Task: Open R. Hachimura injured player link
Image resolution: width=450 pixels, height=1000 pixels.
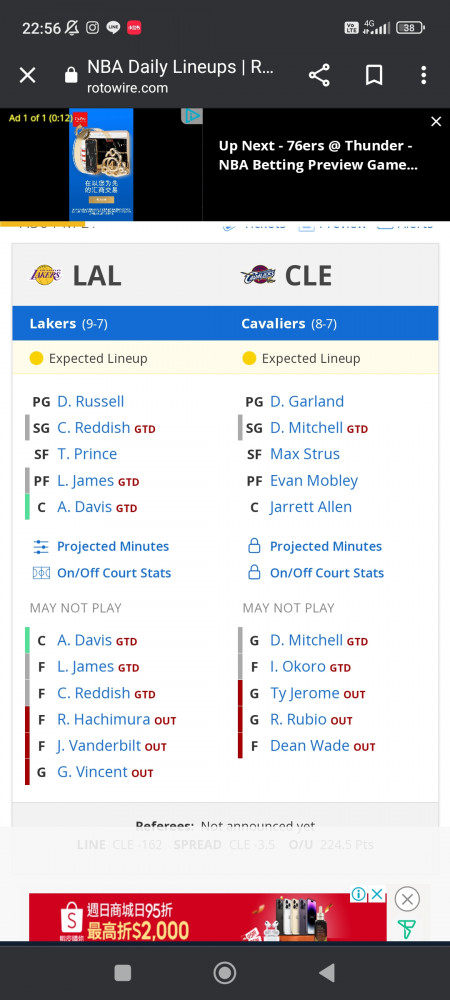Action: point(103,720)
